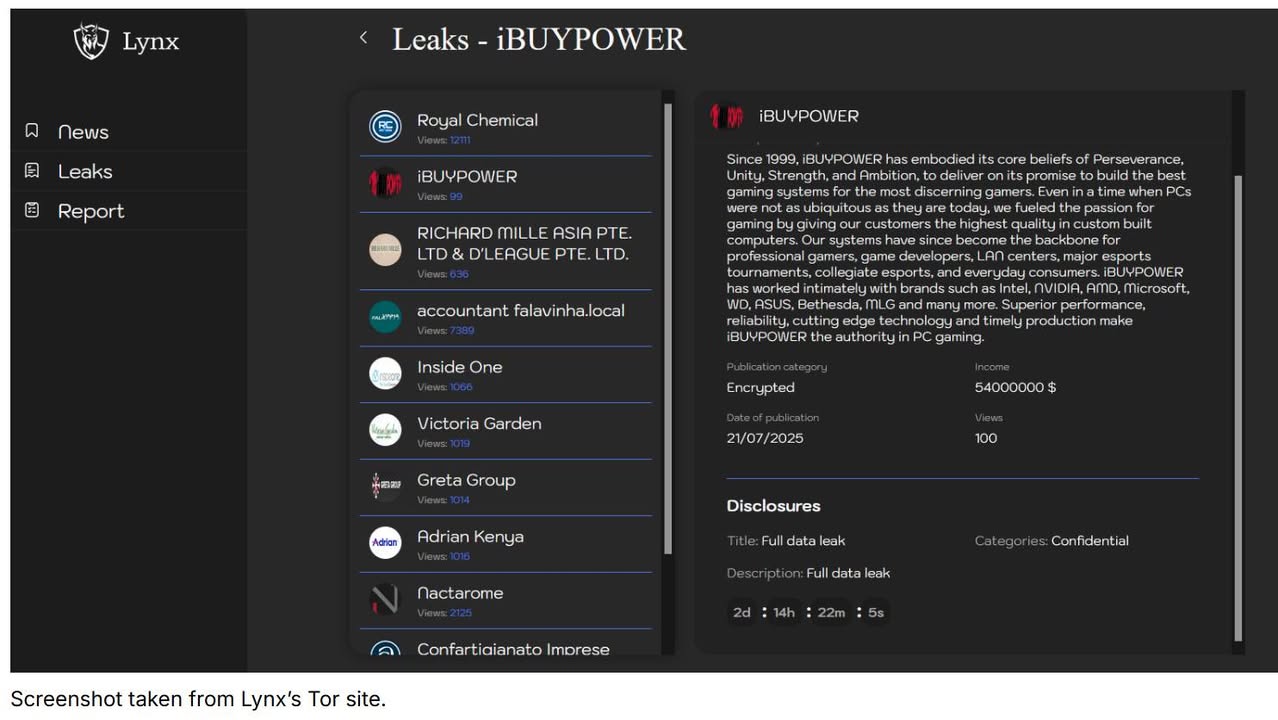Expand the Confartigianato Imprese entry
Screen dimensions: 1278x720
pos(513,649)
